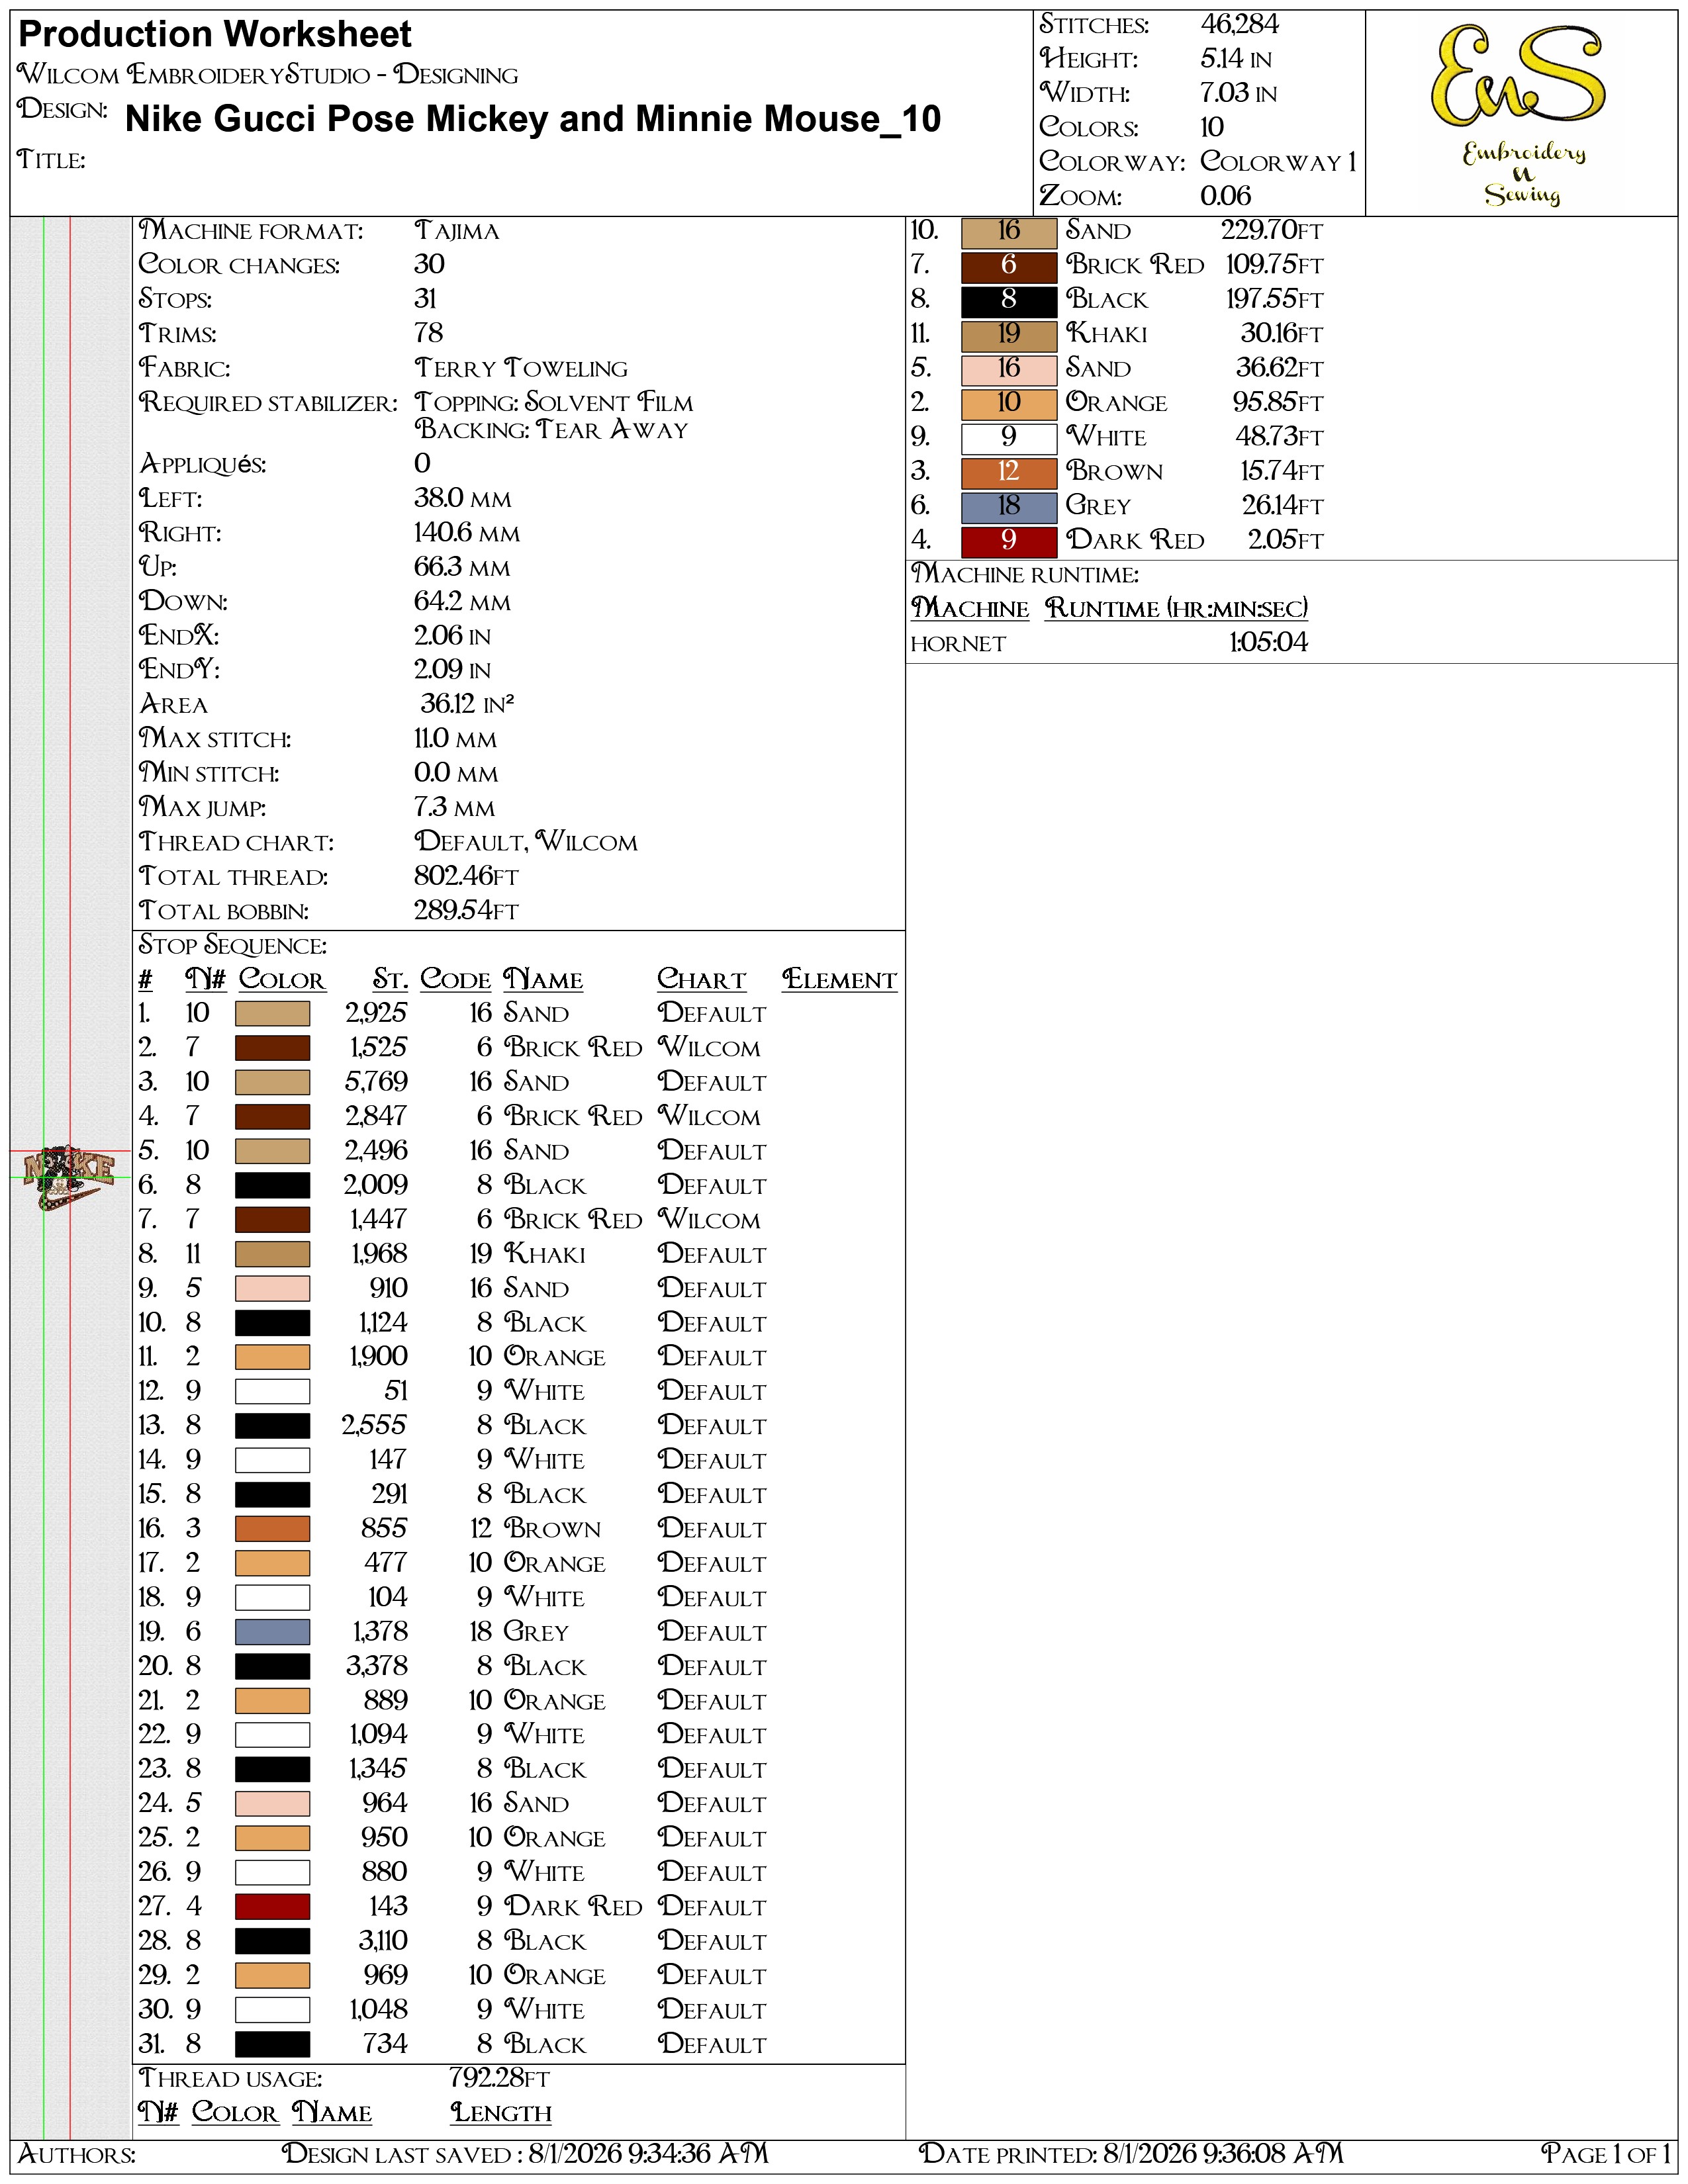Select the Khaki swatch beside 30.16FT
1688x2184 pixels.
(1009, 335)
